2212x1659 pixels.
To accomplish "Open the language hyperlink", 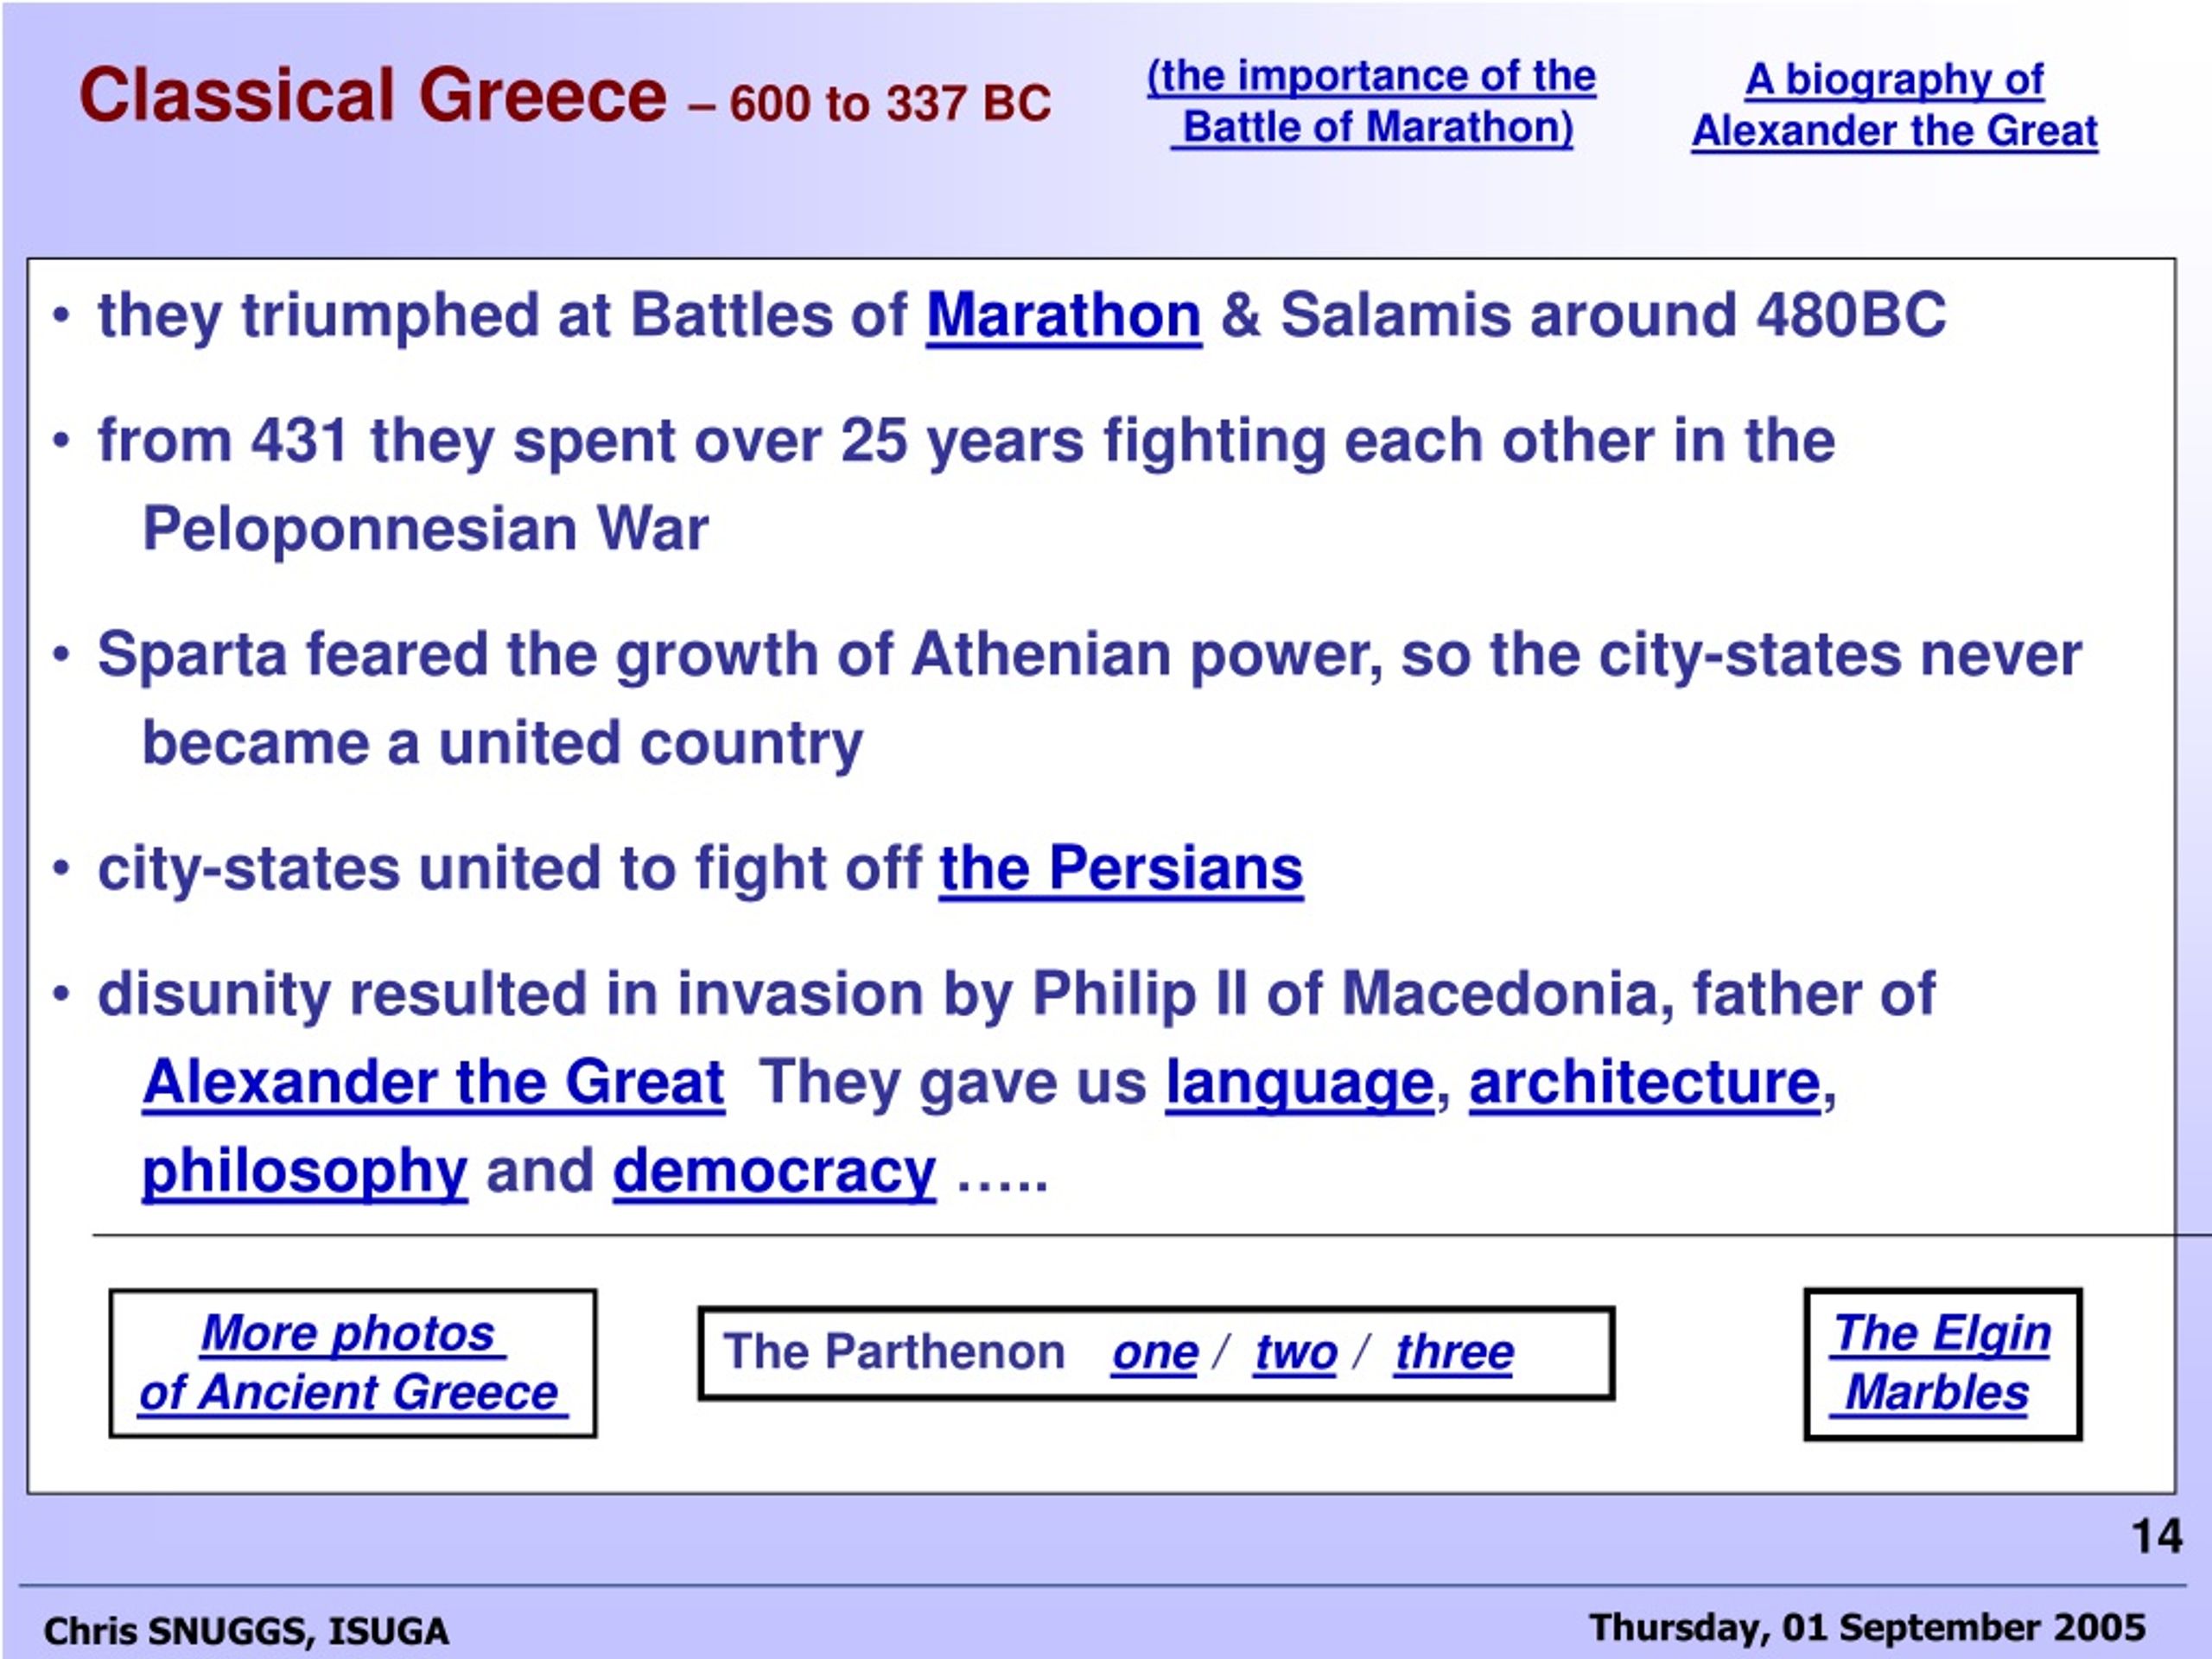I will tap(1300, 1084).
